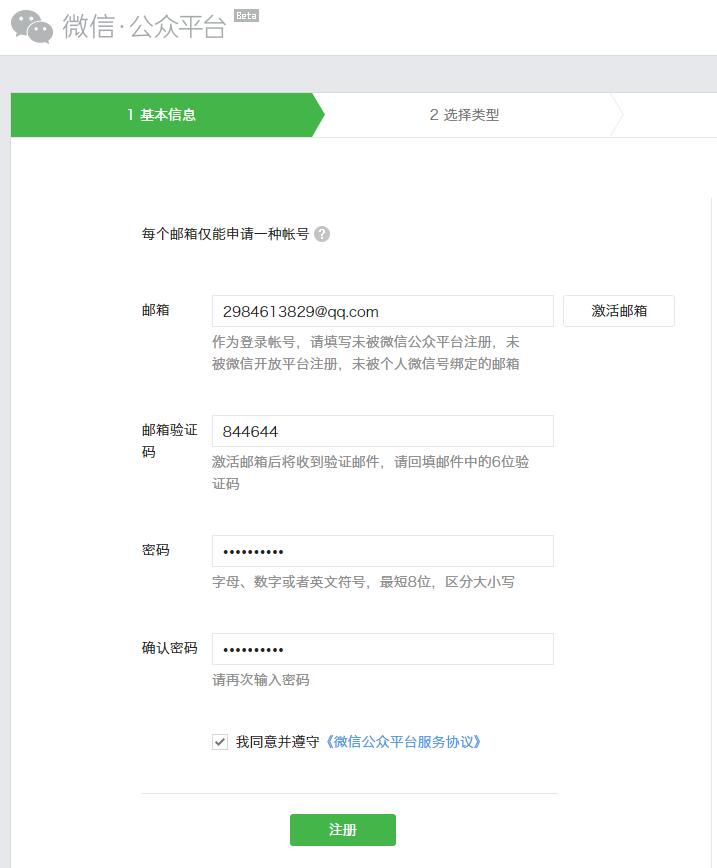Focus the 邮箱 email input field
This screenshot has width=717, height=868.
pyautogui.click(x=382, y=311)
